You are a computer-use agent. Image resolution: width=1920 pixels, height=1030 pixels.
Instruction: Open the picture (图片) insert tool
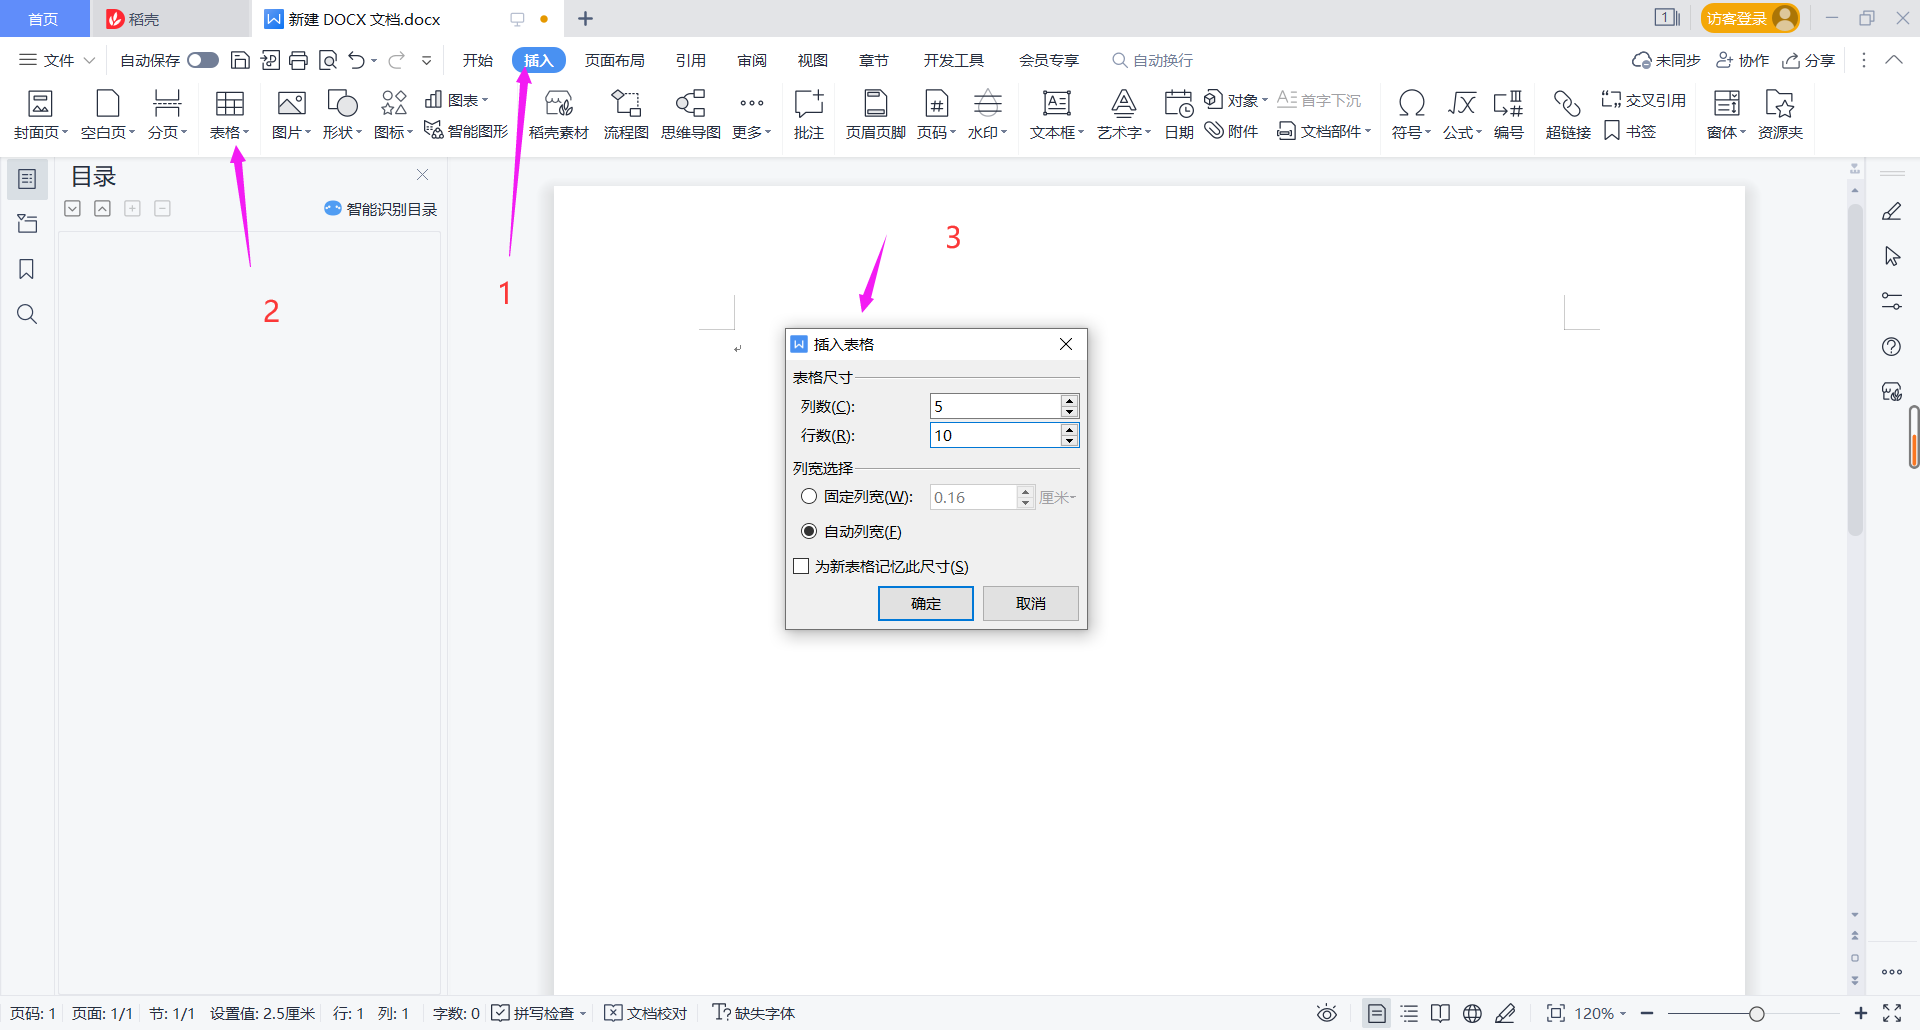(291, 115)
